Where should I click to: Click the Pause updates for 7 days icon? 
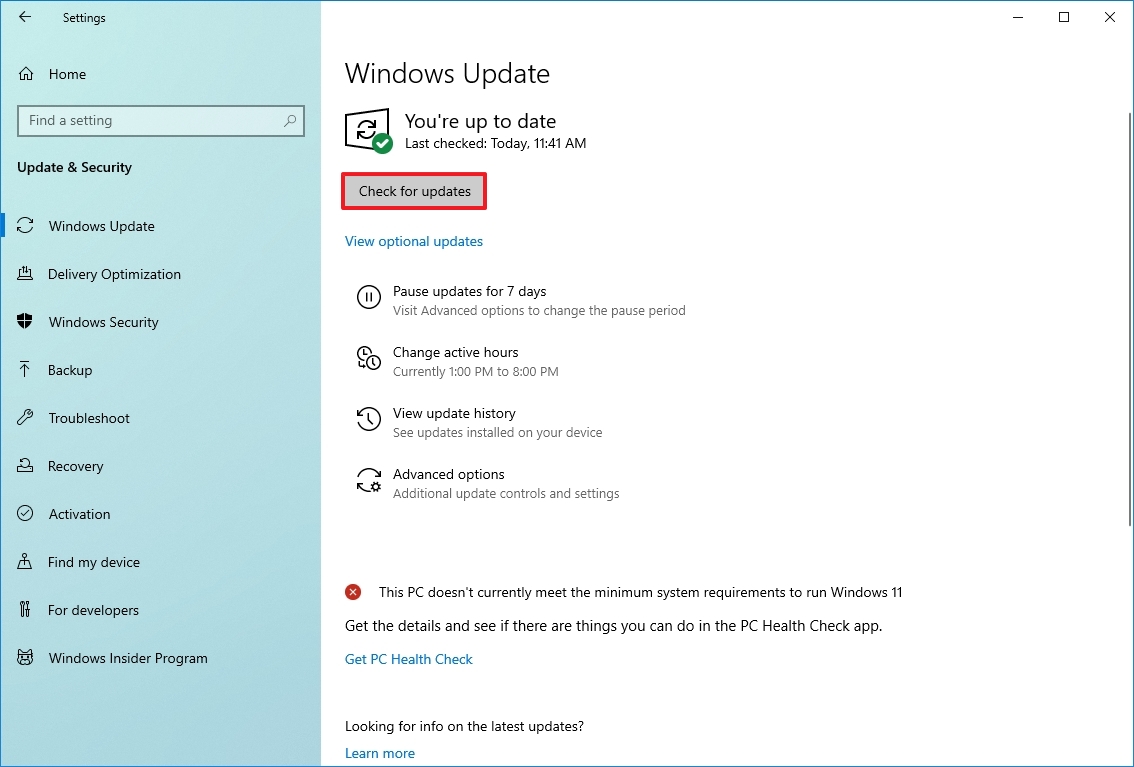369,296
